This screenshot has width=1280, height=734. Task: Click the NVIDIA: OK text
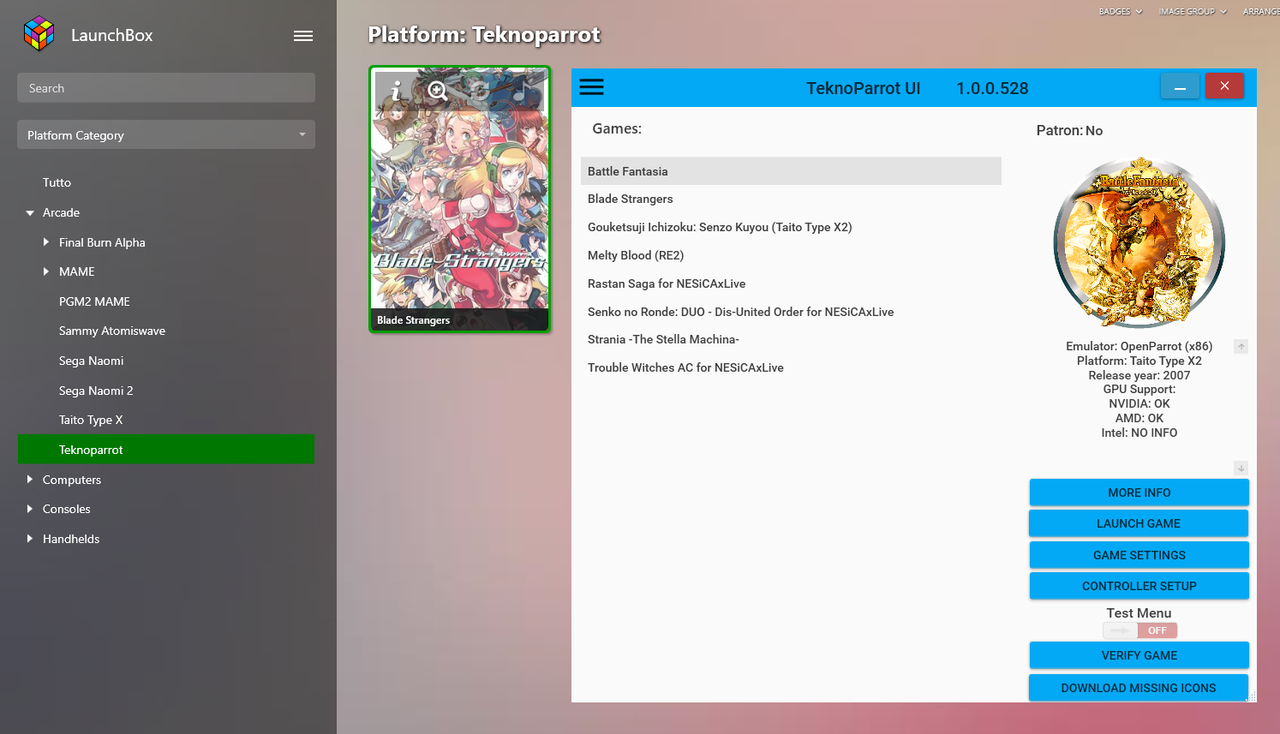[x=1139, y=404]
